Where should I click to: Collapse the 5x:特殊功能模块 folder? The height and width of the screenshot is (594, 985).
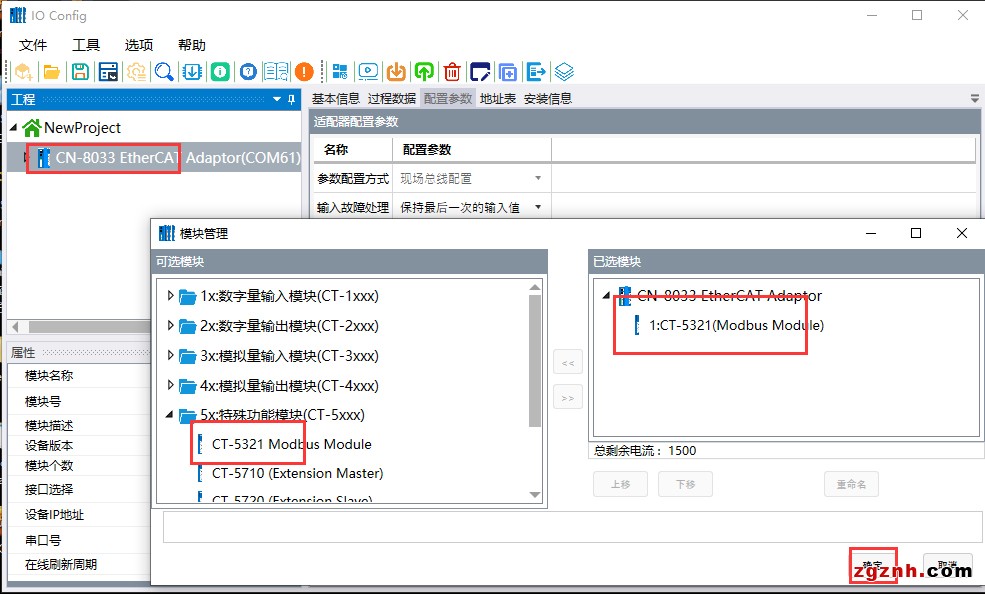(170, 415)
